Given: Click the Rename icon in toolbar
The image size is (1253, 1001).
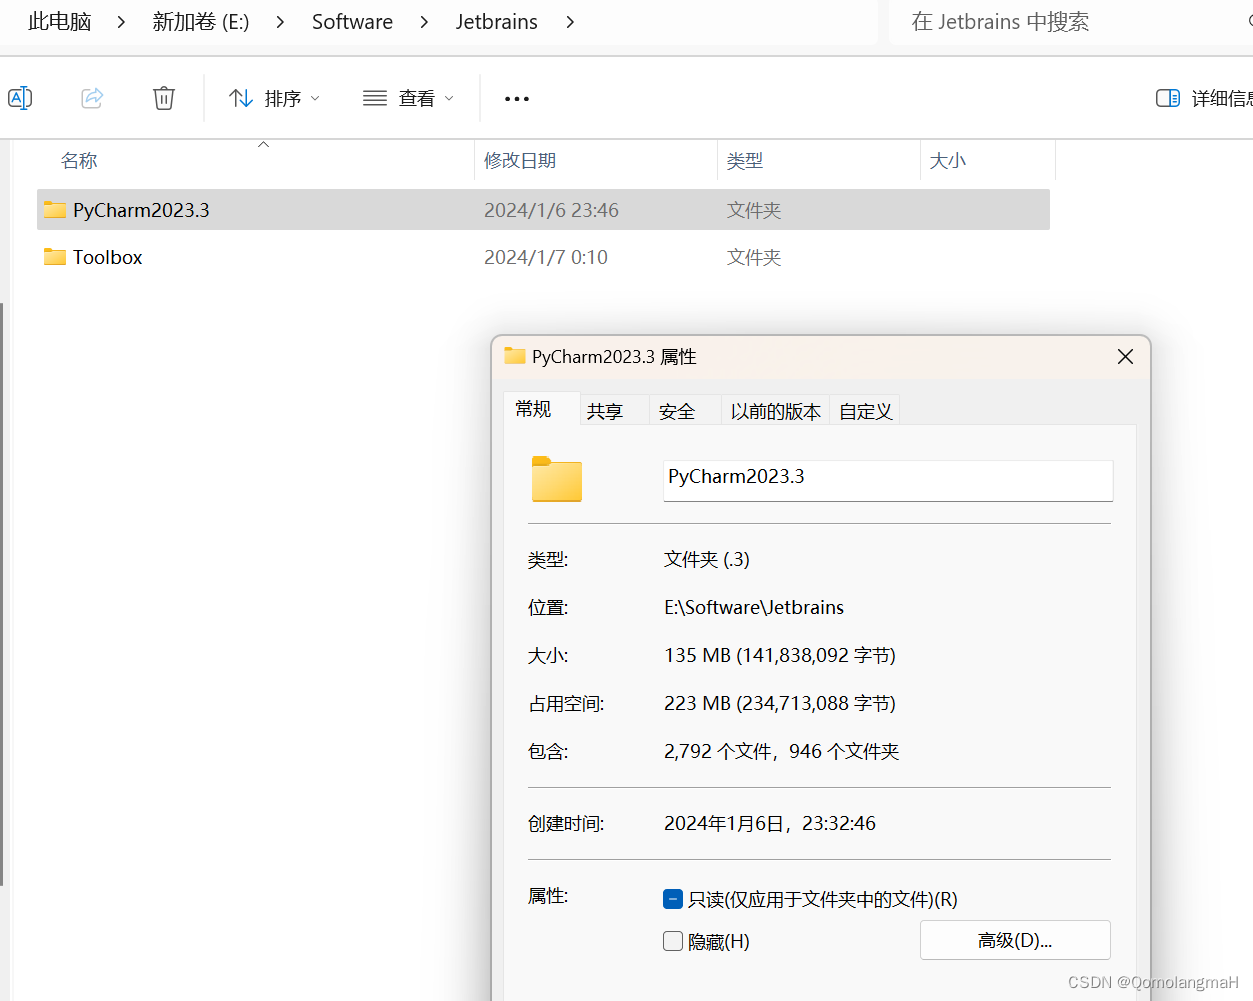Looking at the screenshot, I should pyautogui.click(x=20, y=98).
